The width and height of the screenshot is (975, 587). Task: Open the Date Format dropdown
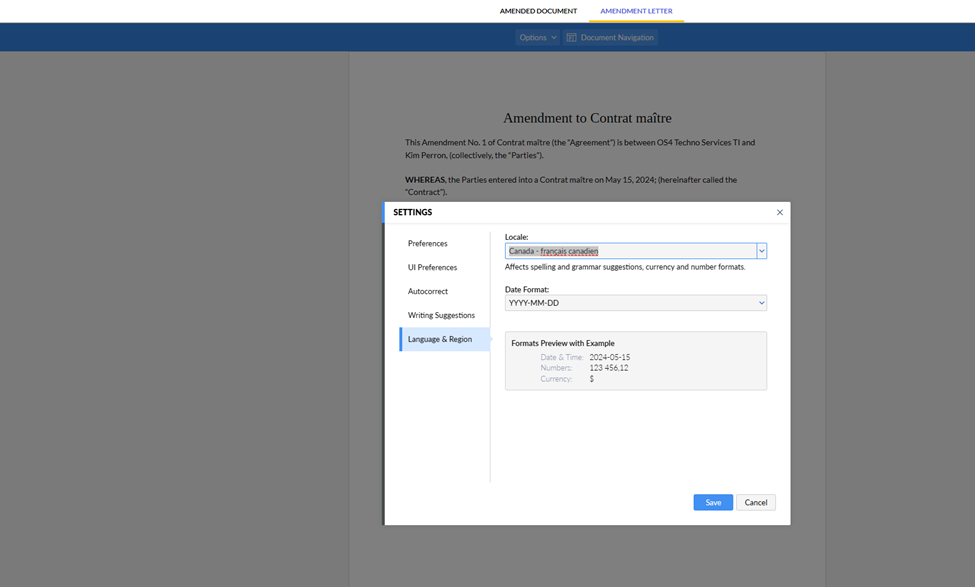click(635, 303)
